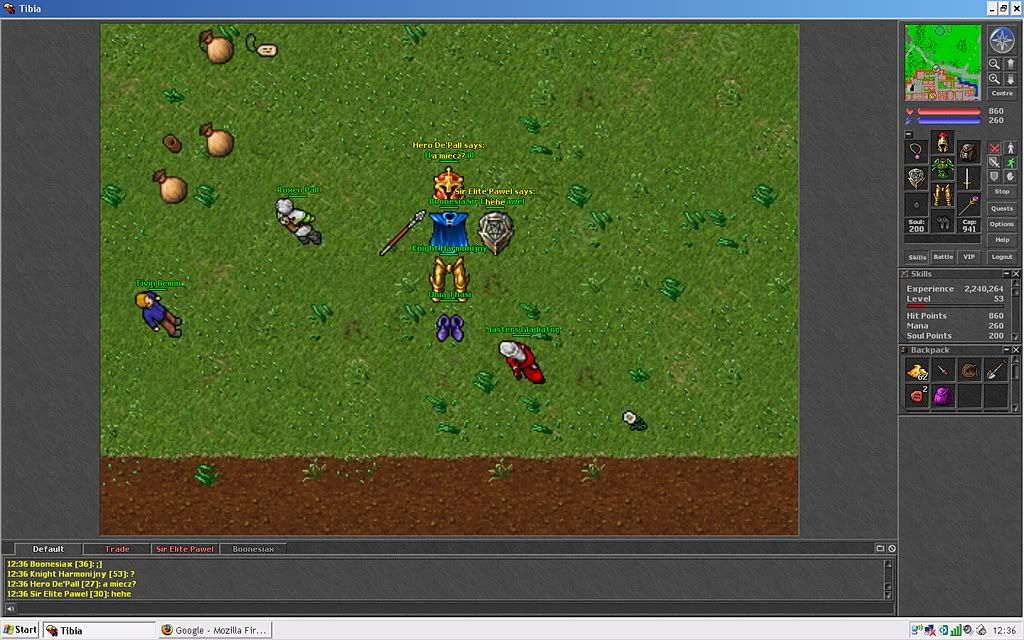Click the Help button

(x=1002, y=240)
